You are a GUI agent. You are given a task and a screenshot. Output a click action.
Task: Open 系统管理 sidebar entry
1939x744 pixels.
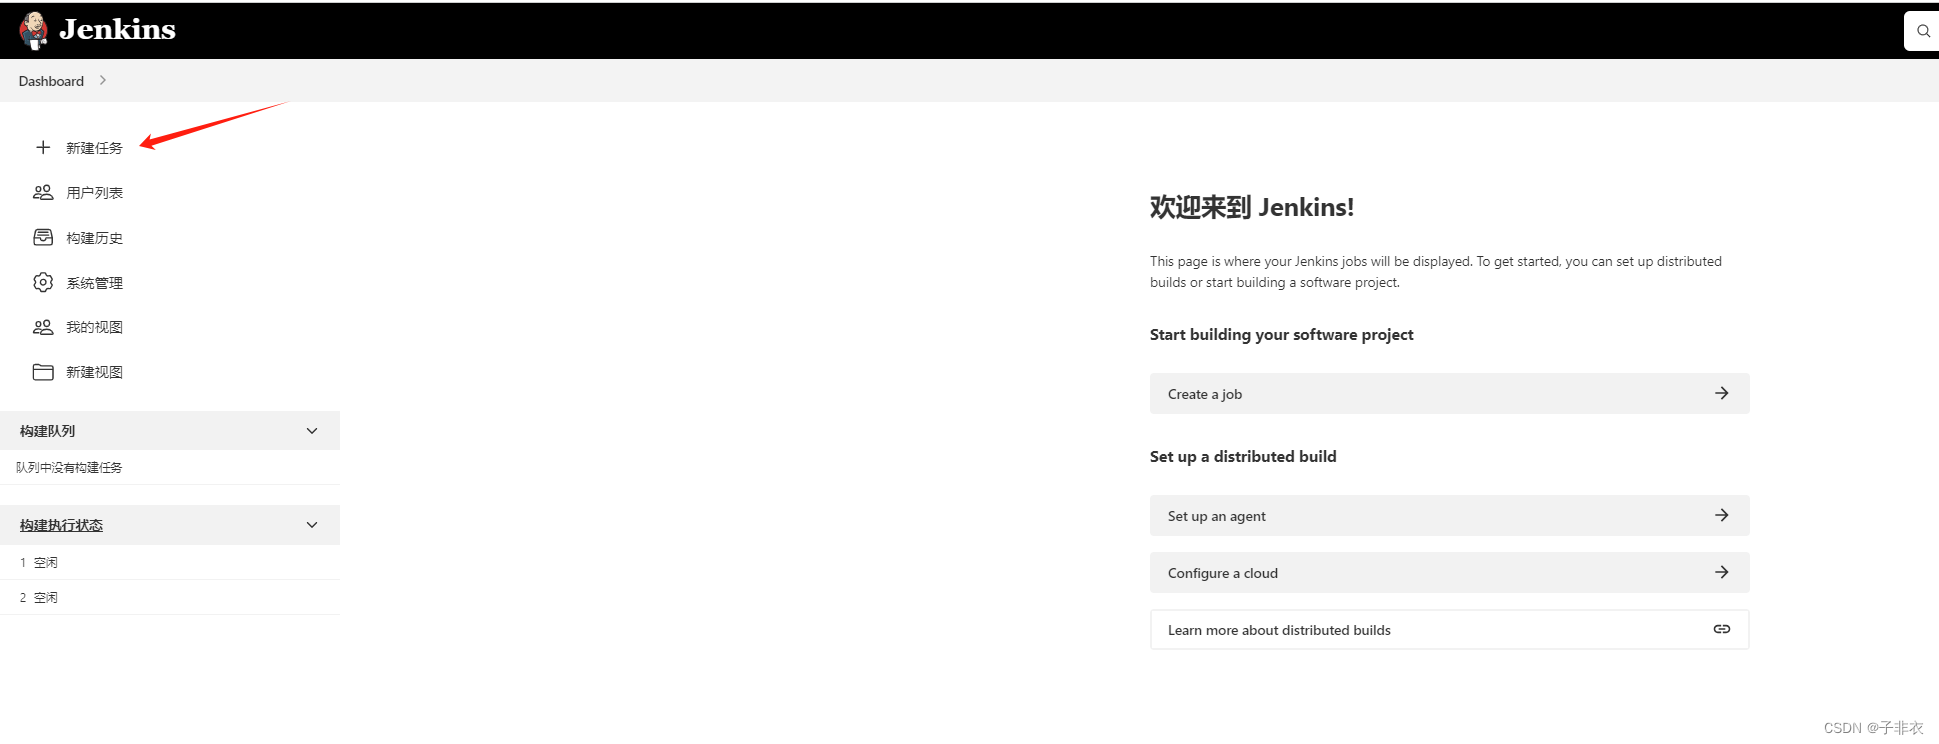pos(94,283)
